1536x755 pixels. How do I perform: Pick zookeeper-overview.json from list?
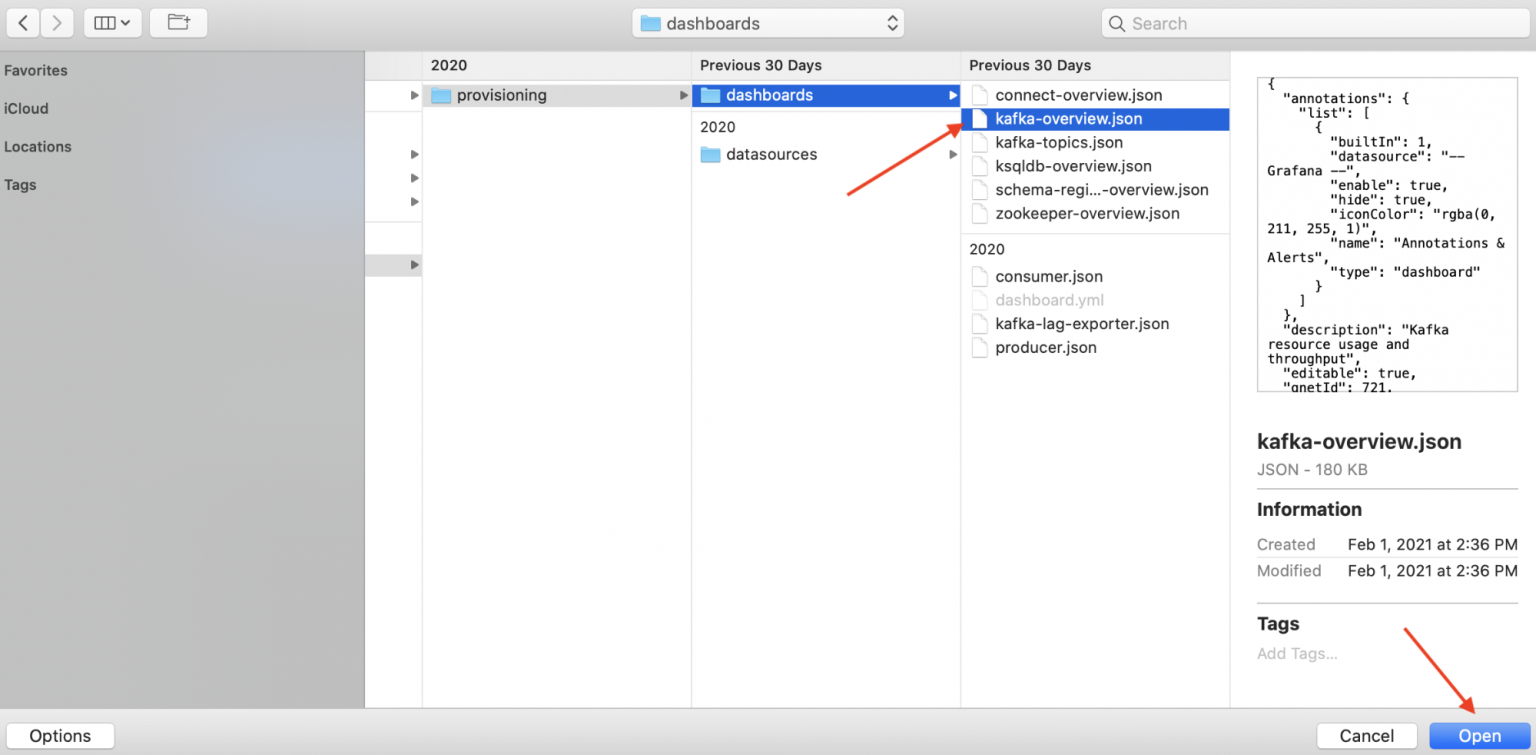coord(1087,213)
